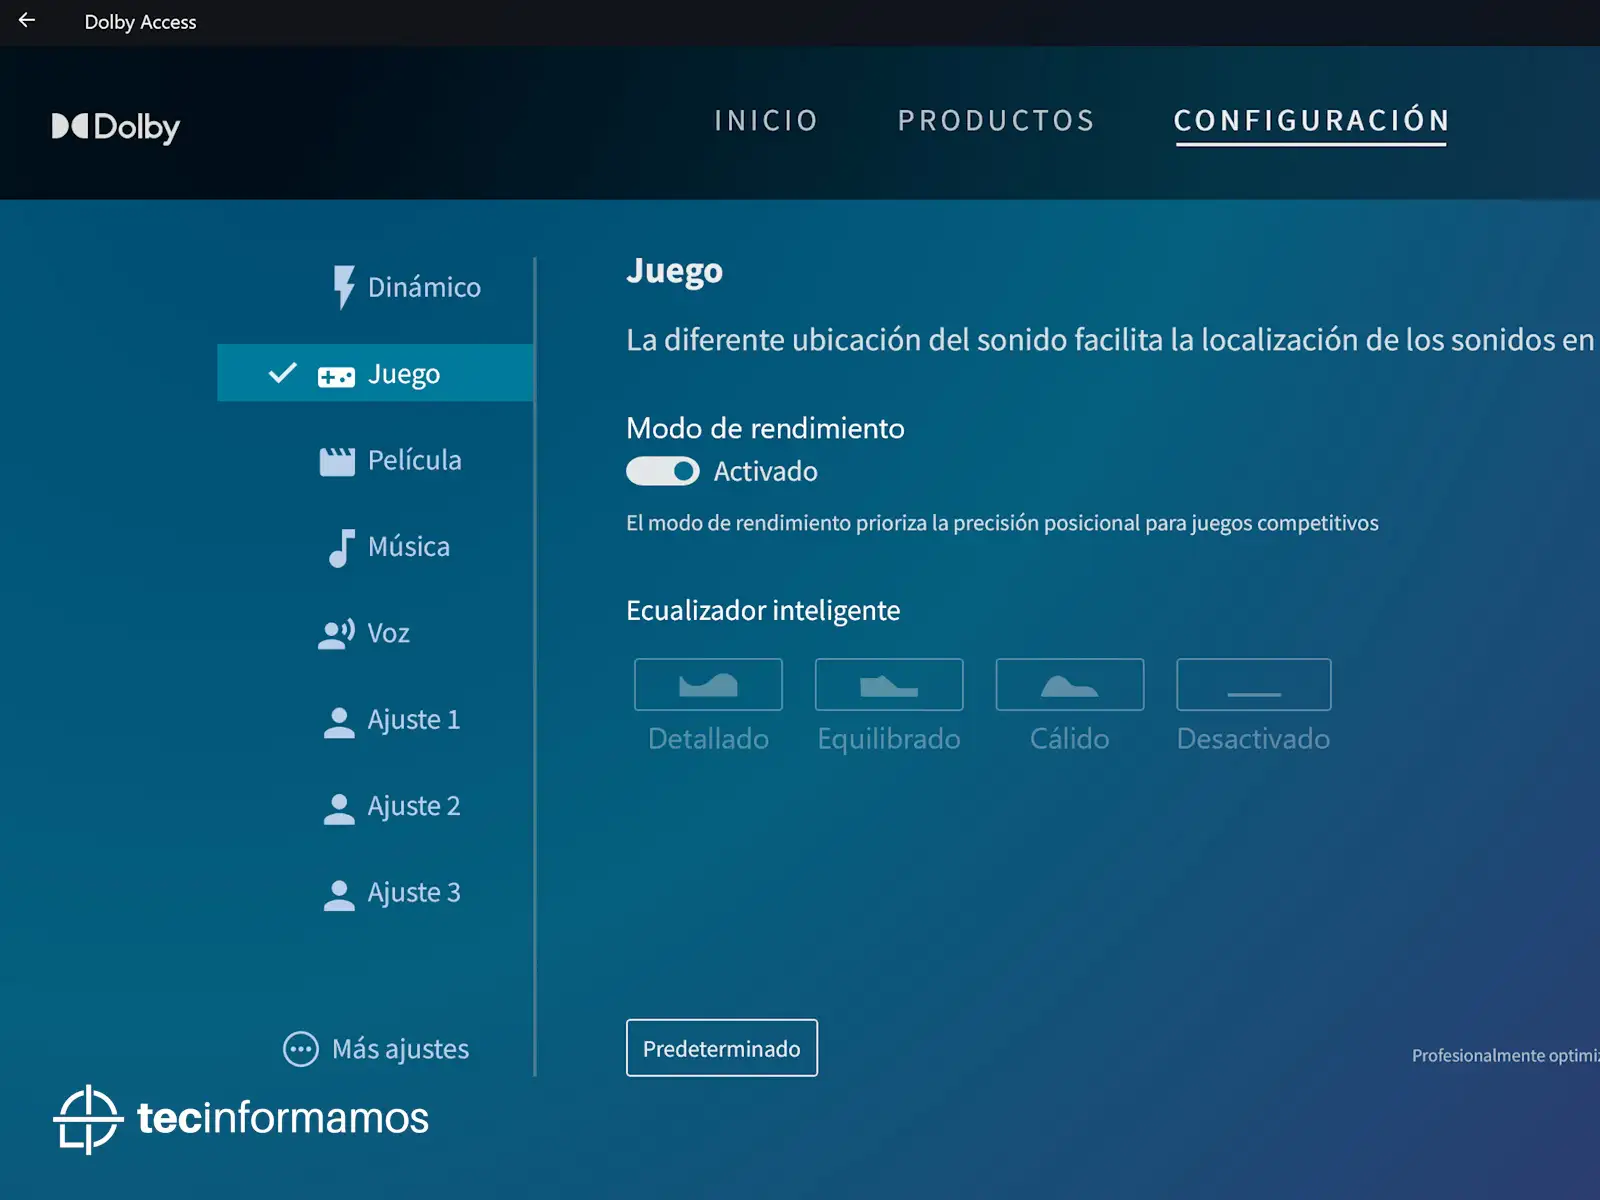Switch to the PRODUCTOS tab
The height and width of the screenshot is (1200, 1600).
(996, 121)
